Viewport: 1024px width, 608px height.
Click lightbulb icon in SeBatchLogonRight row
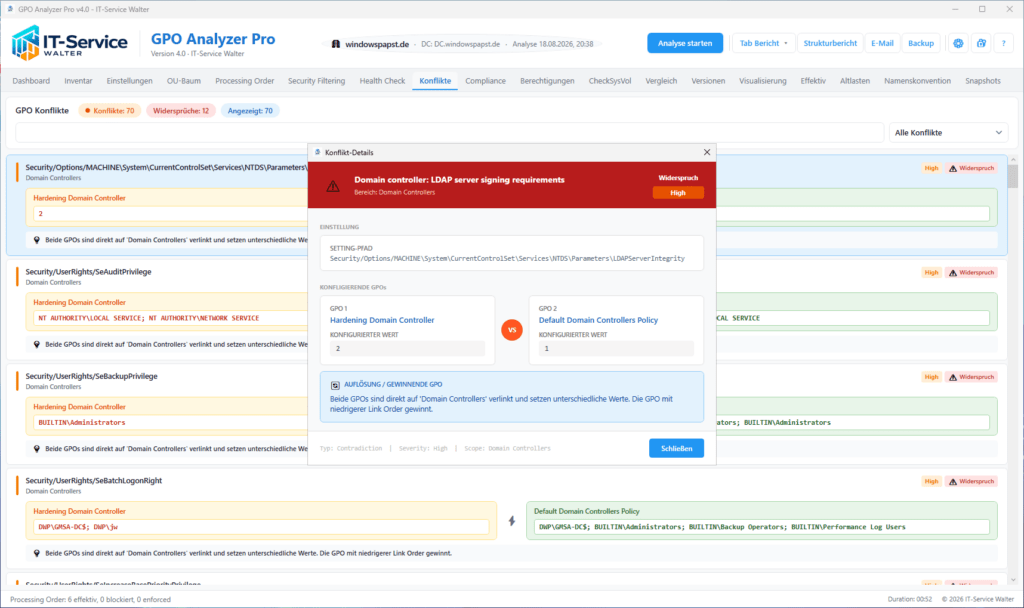click(x=37, y=553)
